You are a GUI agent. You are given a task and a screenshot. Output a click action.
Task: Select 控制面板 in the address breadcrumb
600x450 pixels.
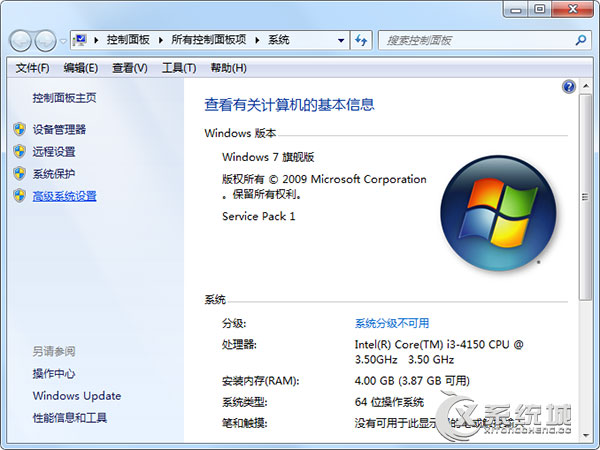128,40
